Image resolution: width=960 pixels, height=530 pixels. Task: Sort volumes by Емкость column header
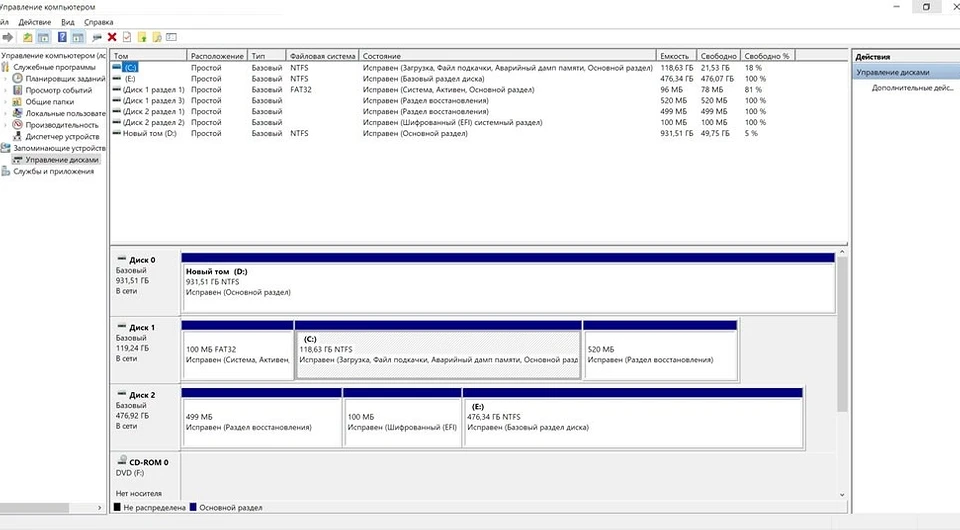[674, 56]
